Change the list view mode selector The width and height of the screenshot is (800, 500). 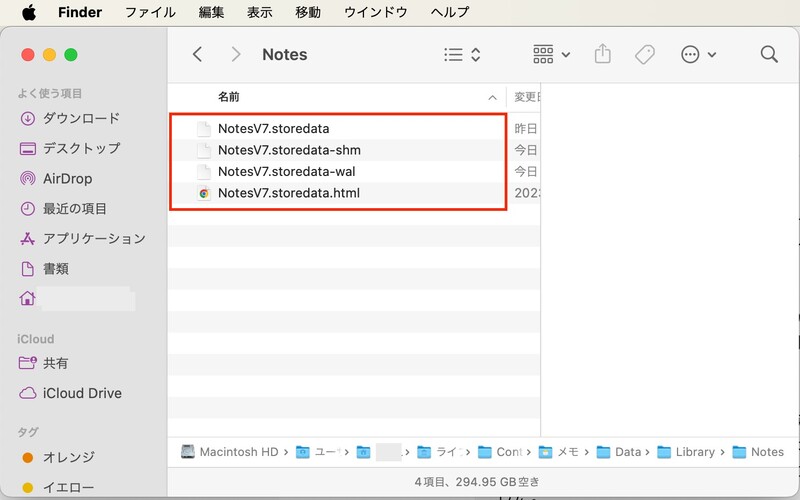(x=462, y=55)
